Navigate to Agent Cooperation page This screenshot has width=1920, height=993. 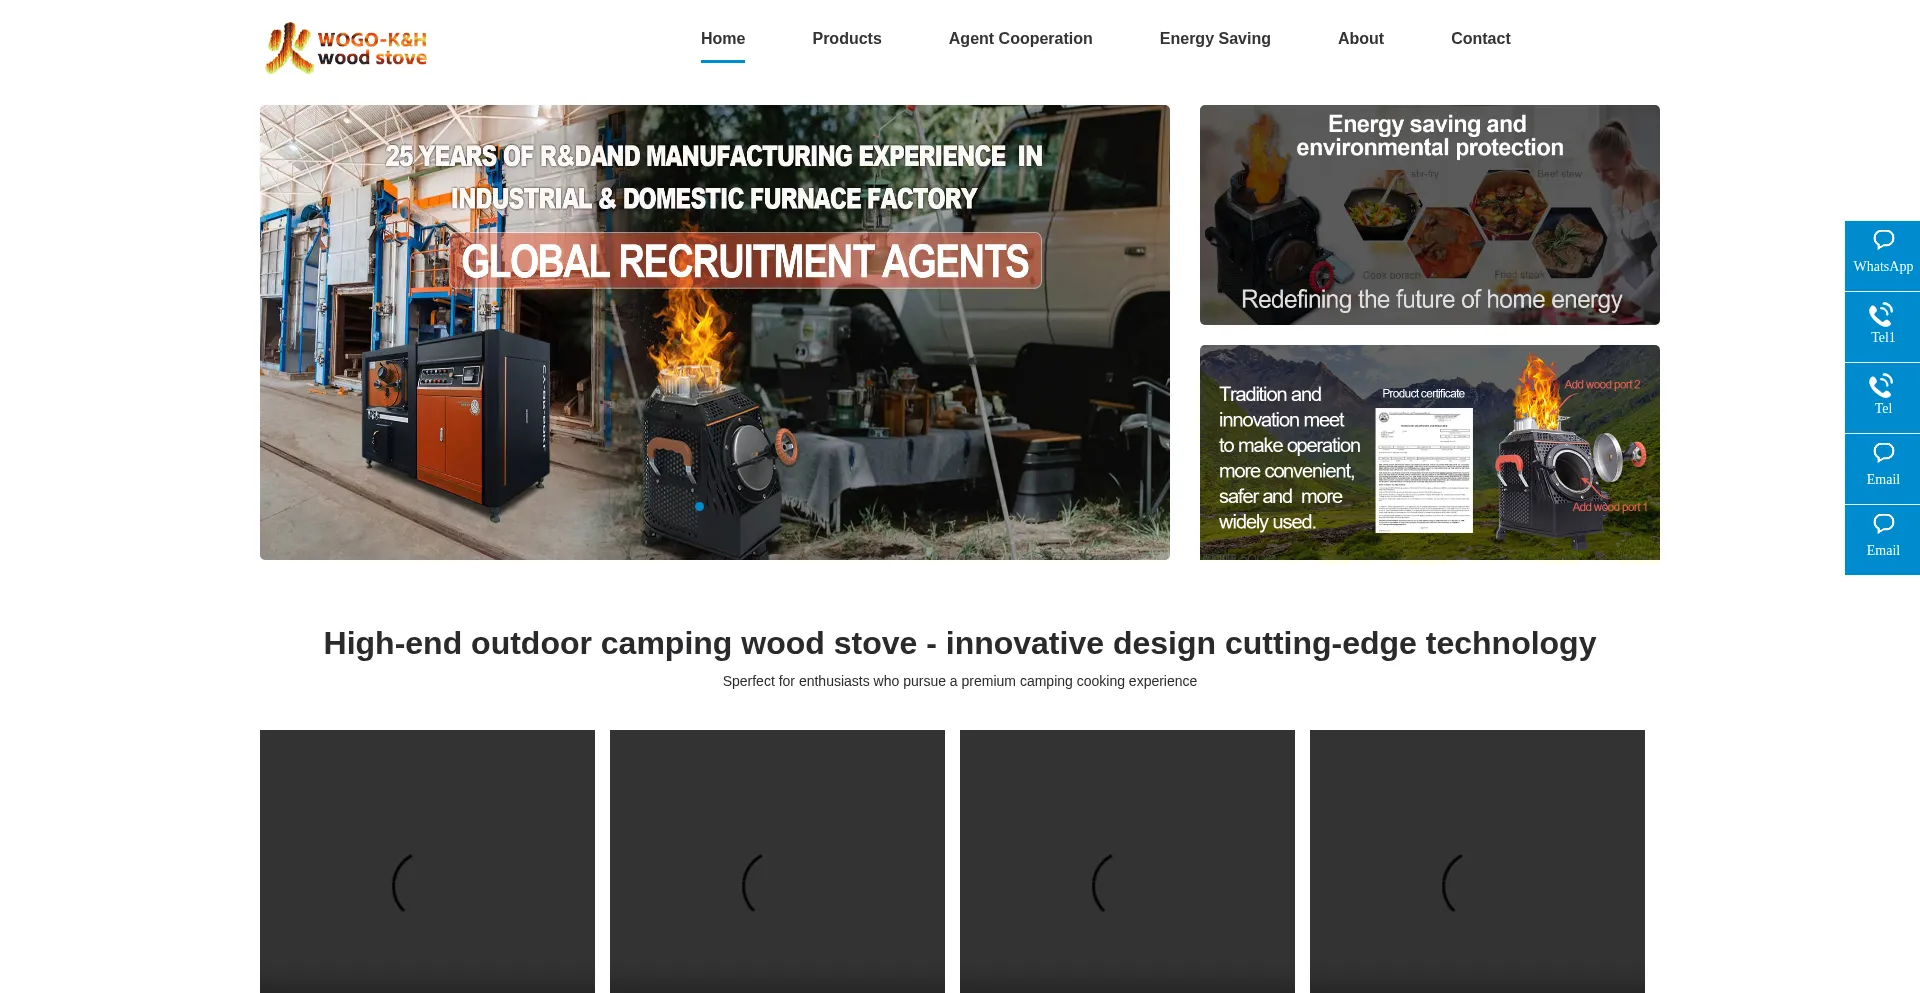tap(1020, 39)
